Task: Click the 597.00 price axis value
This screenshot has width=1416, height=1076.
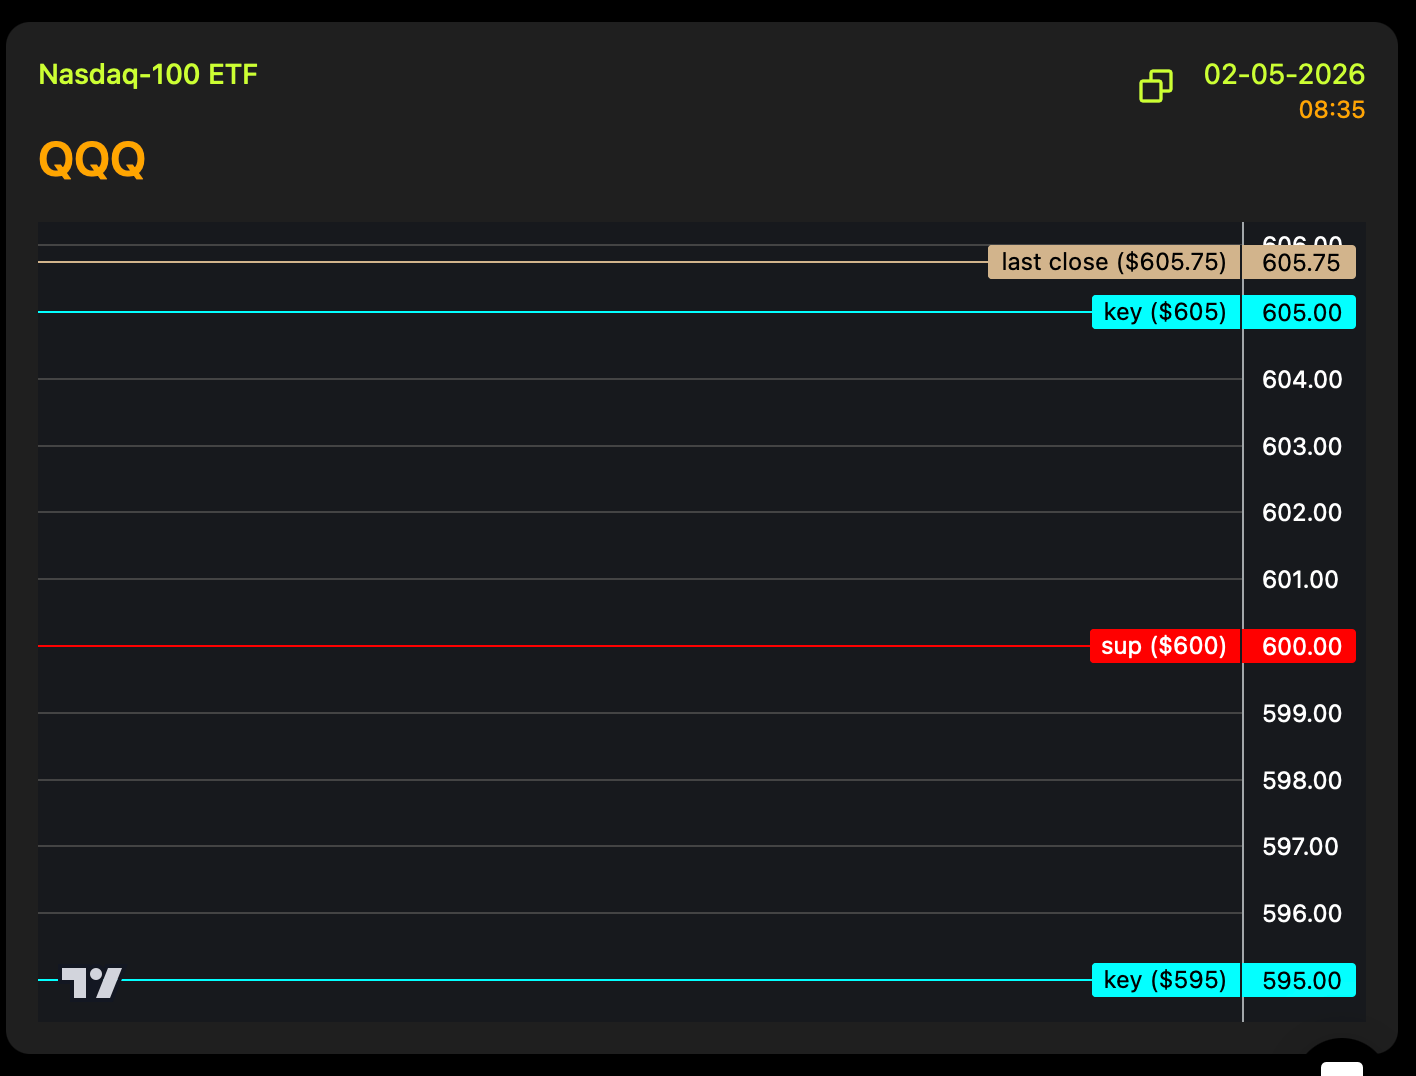Action: point(1300,846)
